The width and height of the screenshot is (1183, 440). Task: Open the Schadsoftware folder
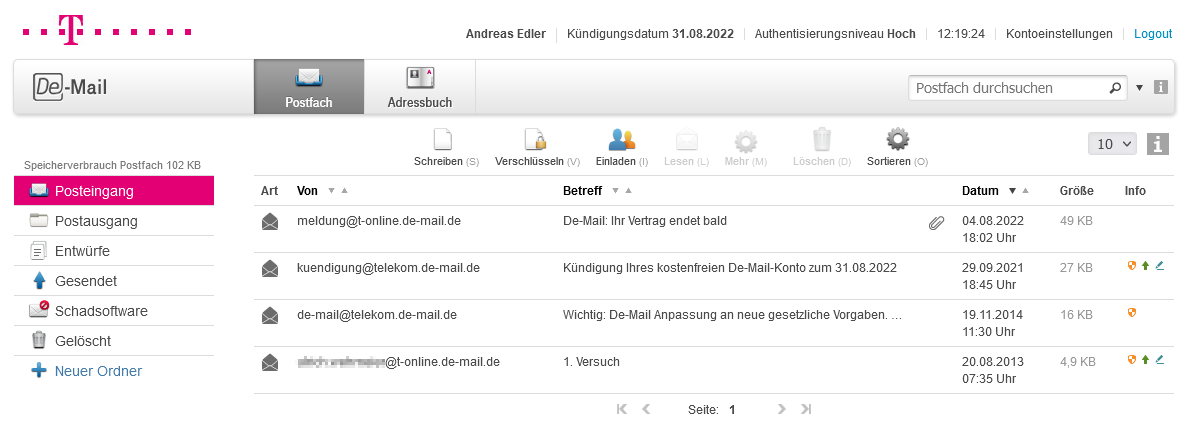pos(114,311)
